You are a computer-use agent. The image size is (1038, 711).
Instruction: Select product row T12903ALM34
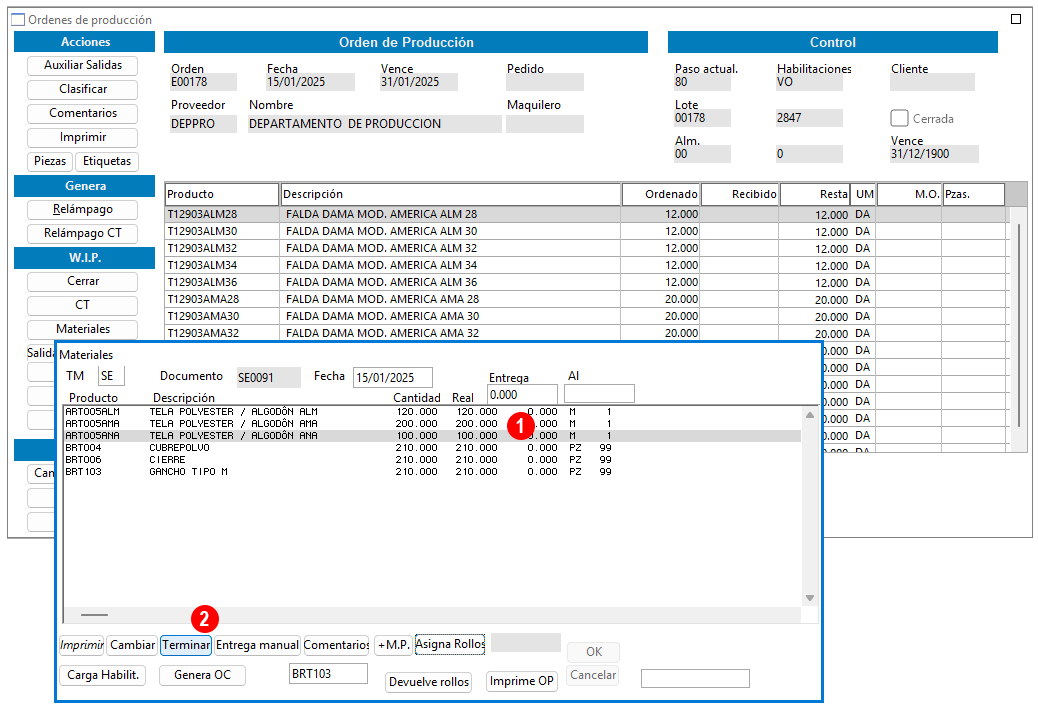587,265
